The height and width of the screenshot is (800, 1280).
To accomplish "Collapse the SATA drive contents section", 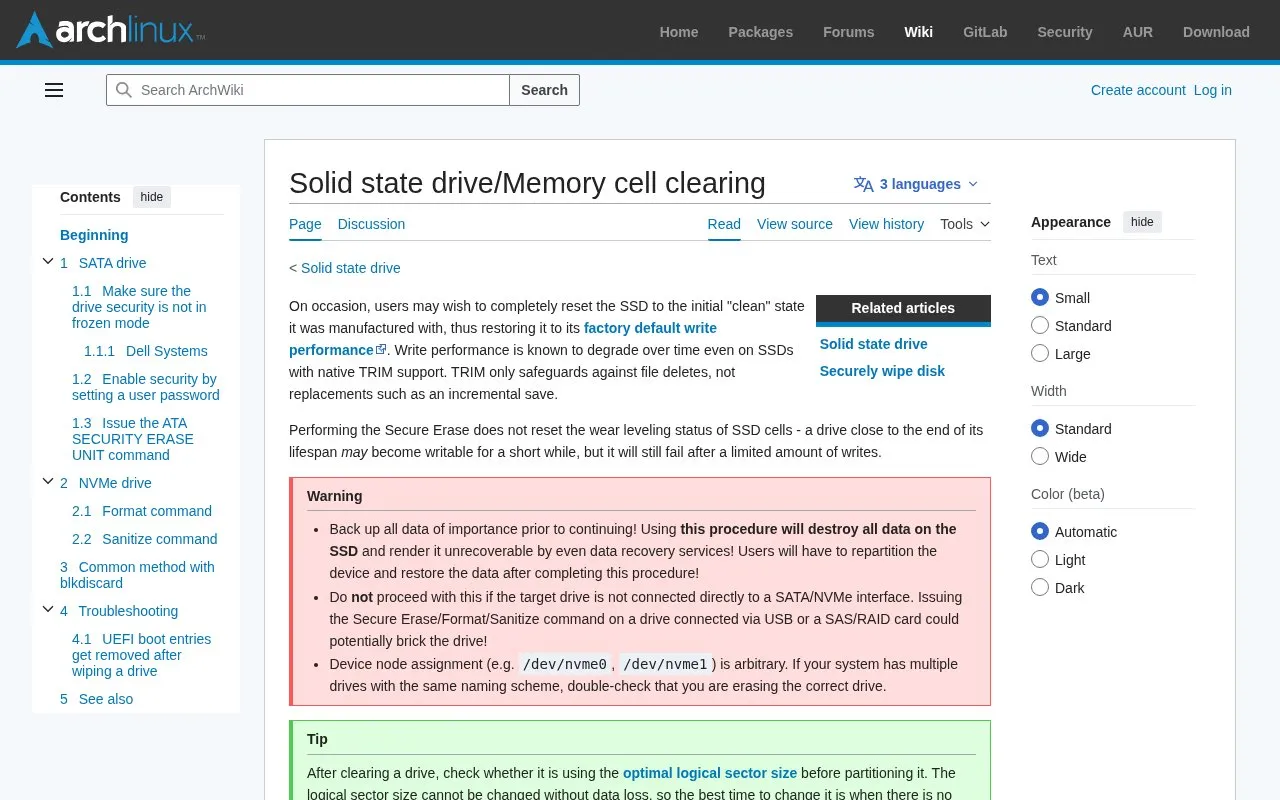I will click(47, 262).
